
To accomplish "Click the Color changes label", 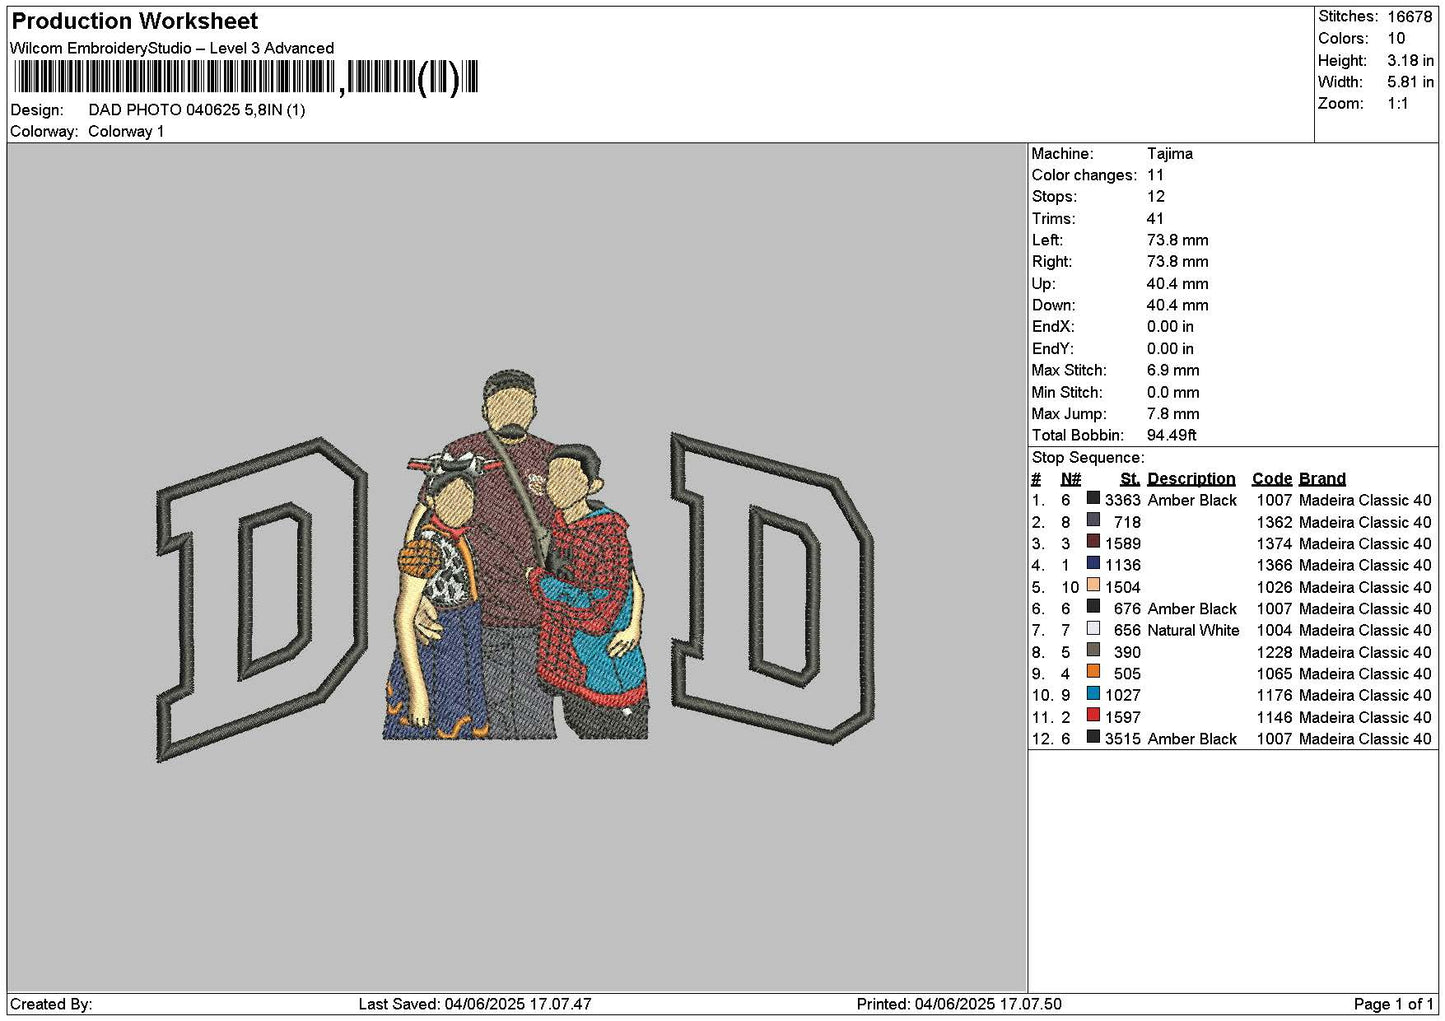I will coord(1084,176).
